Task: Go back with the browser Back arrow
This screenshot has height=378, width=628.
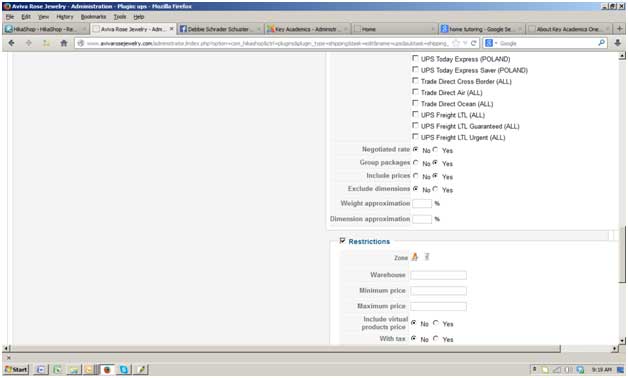Action: (x=11, y=43)
